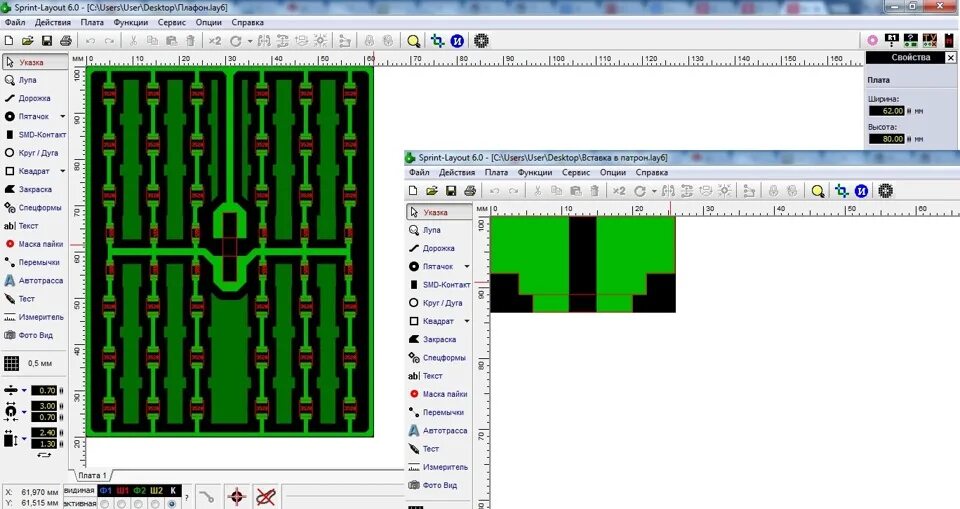Open Функции menu in Плафон window
The width and height of the screenshot is (960, 509).
click(130, 23)
